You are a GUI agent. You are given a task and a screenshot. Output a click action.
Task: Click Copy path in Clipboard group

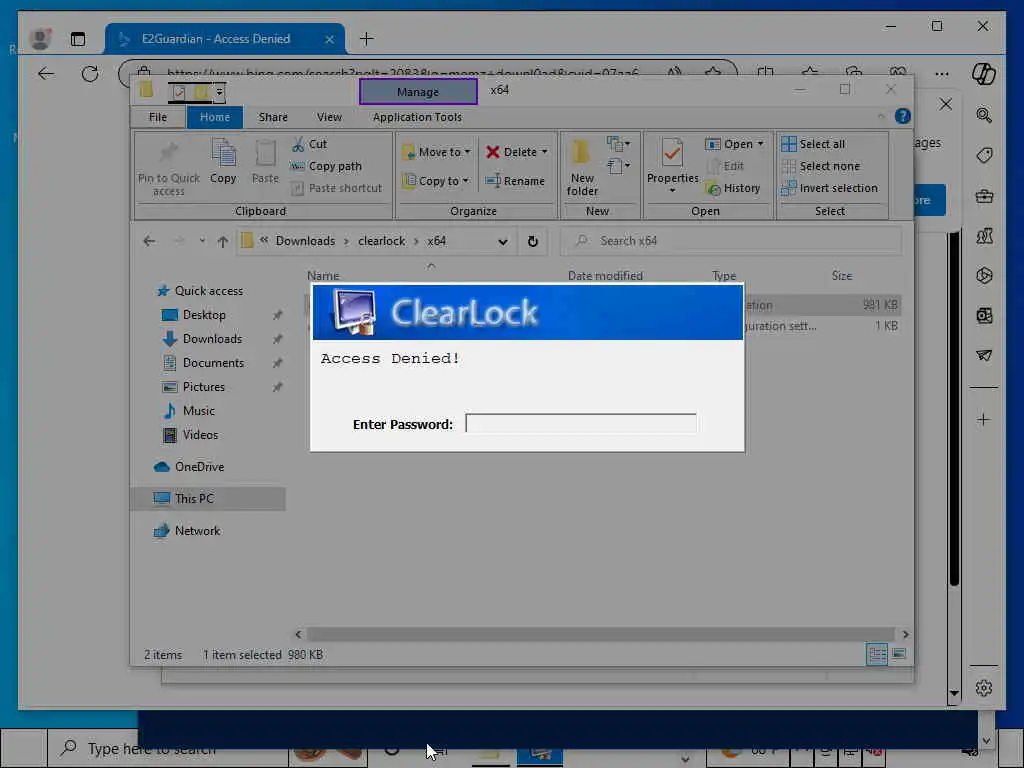(326, 167)
